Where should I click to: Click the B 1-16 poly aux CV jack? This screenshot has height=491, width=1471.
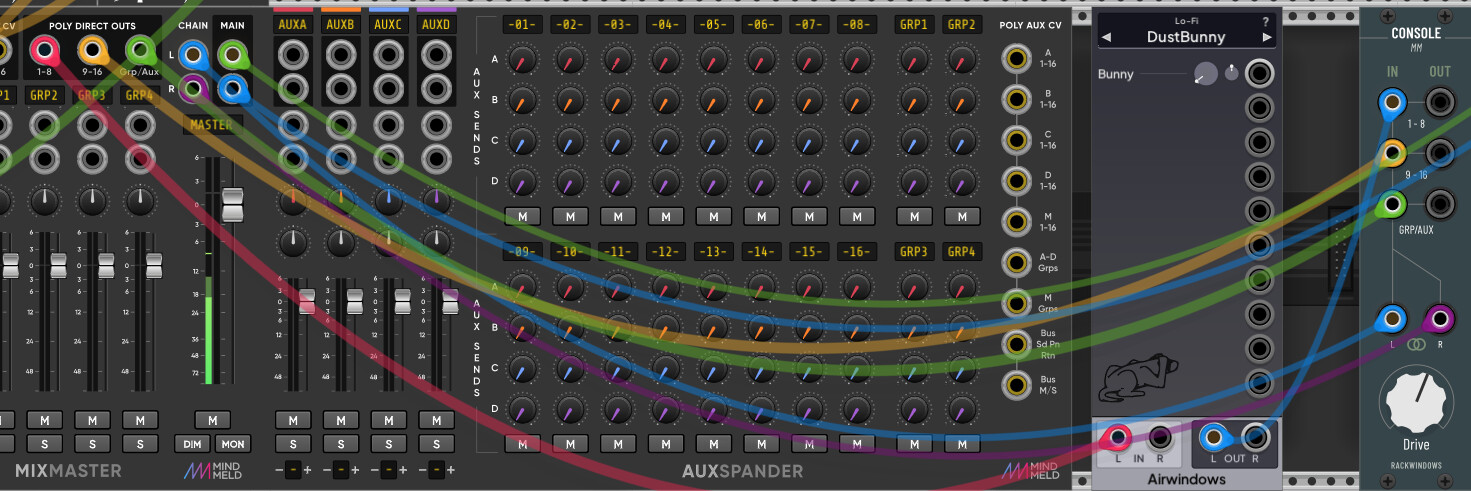pos(1017,98)
